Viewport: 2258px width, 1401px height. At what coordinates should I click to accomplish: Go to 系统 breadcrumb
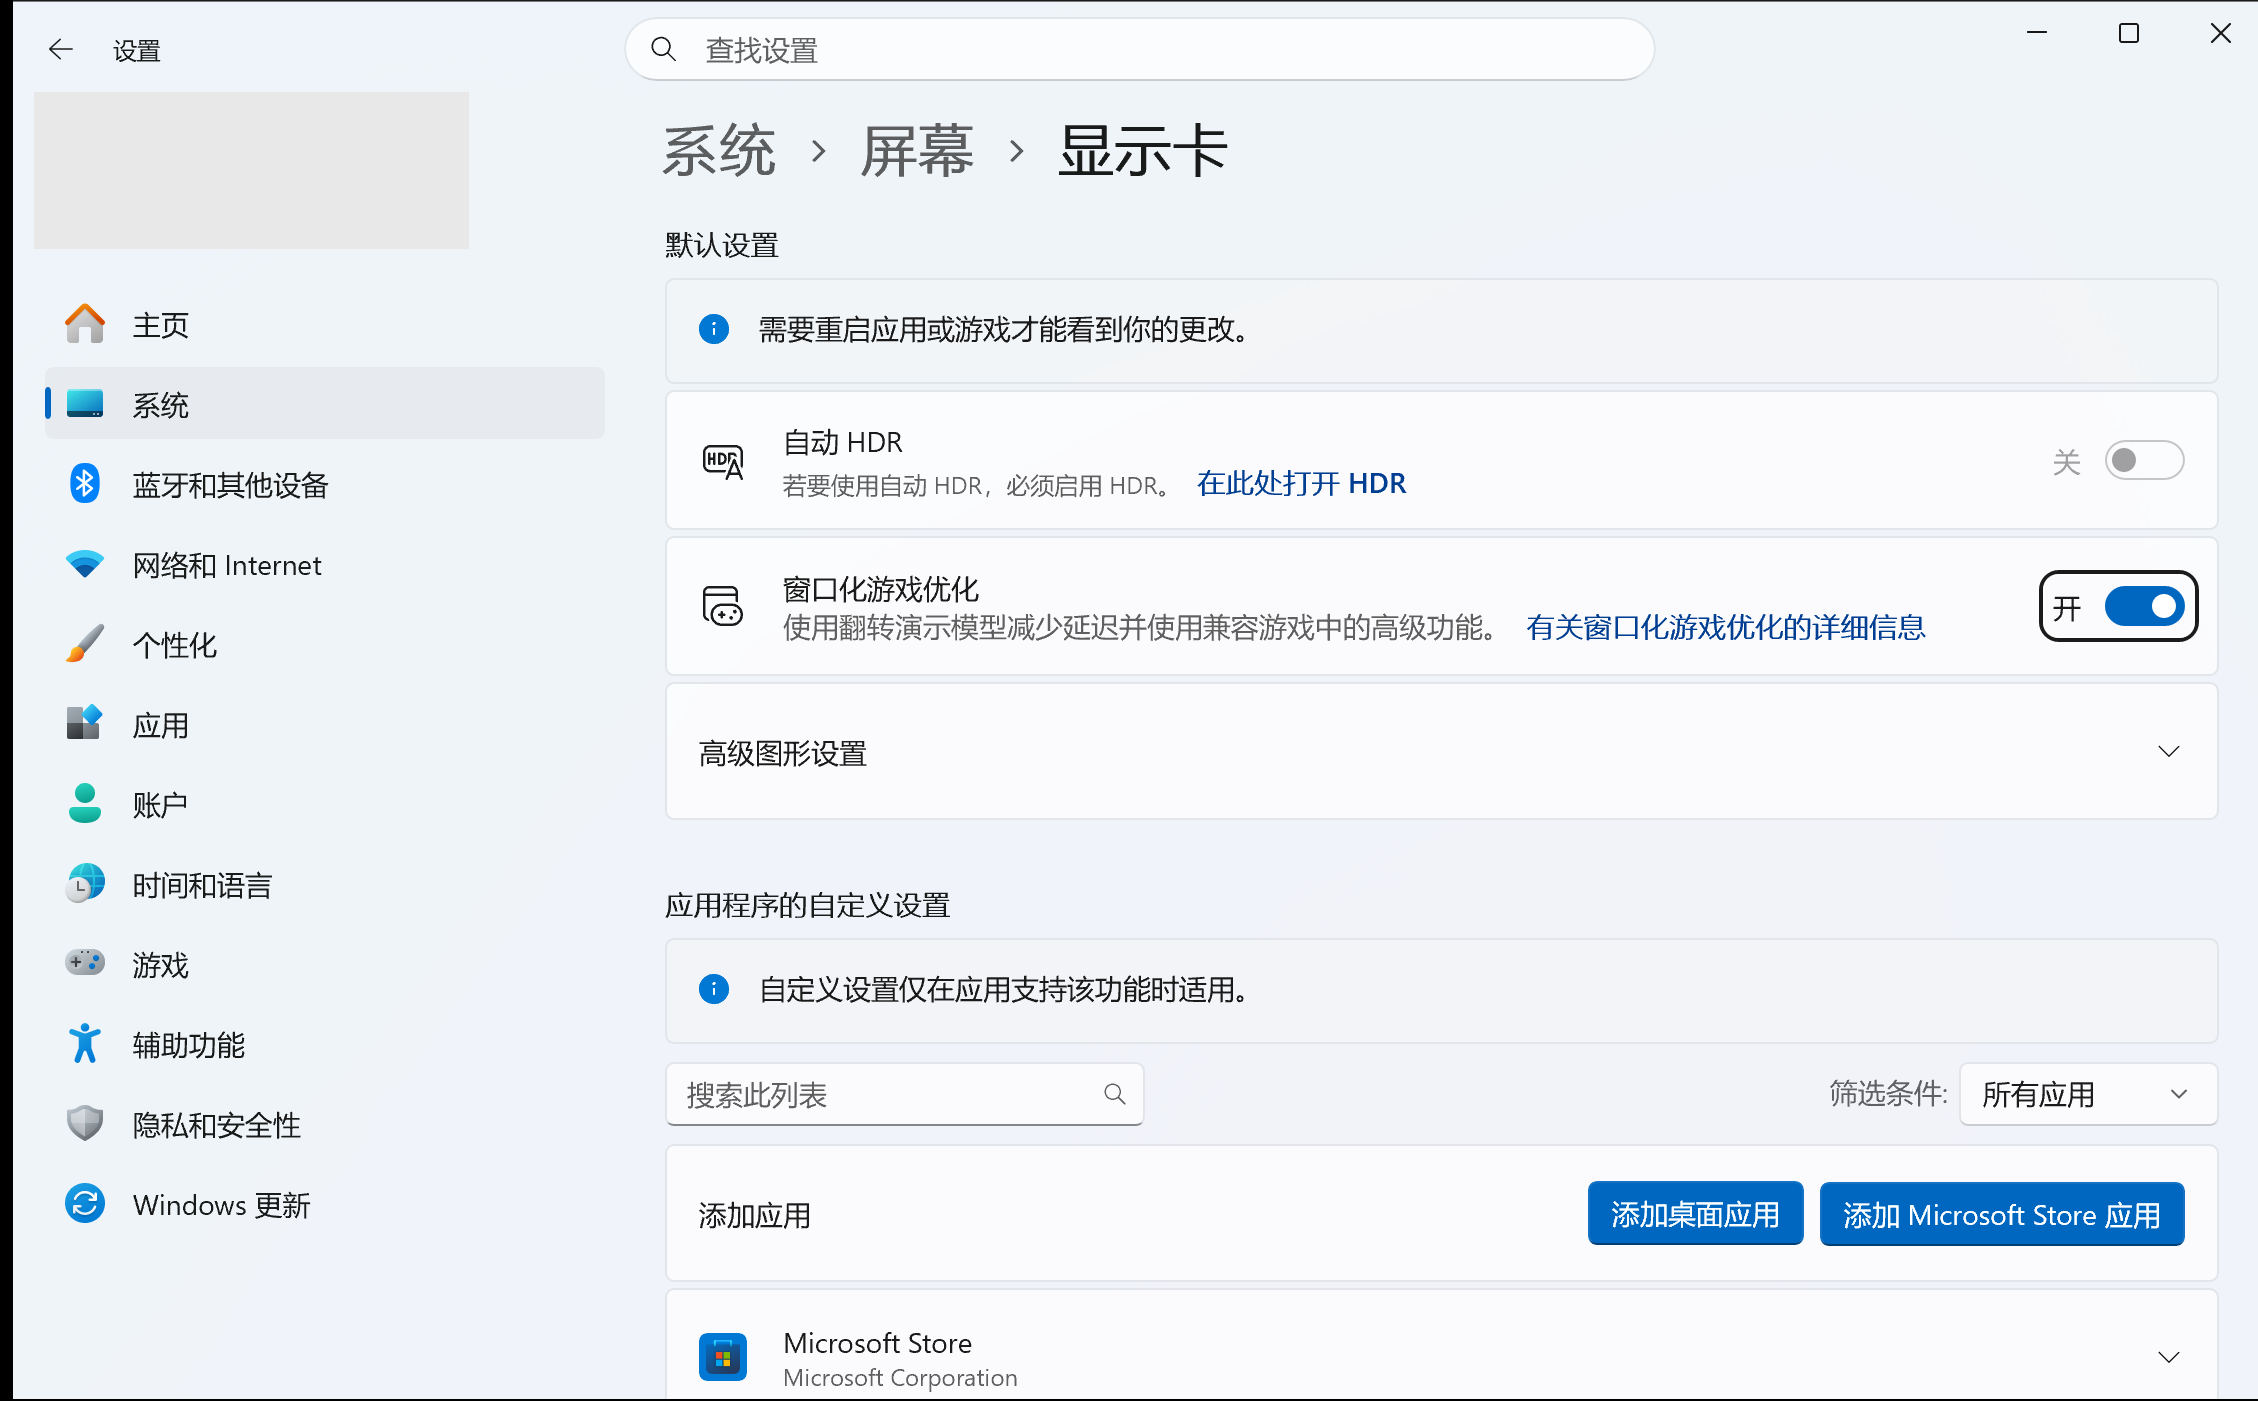[x=719, y=152]
